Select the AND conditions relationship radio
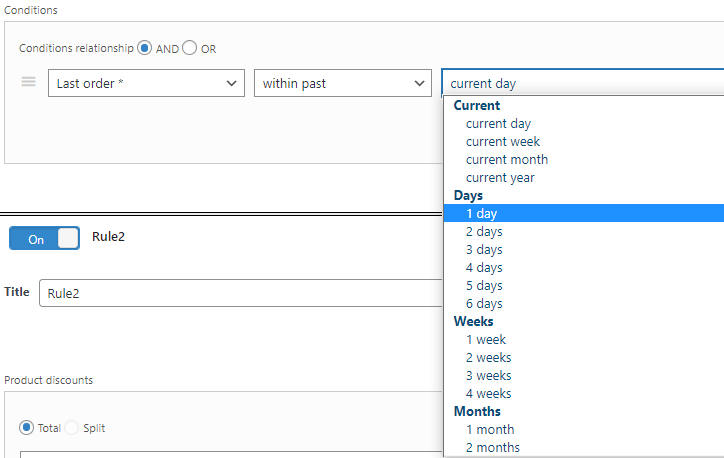This screenshot has height=458, width=724. [145, 48]
